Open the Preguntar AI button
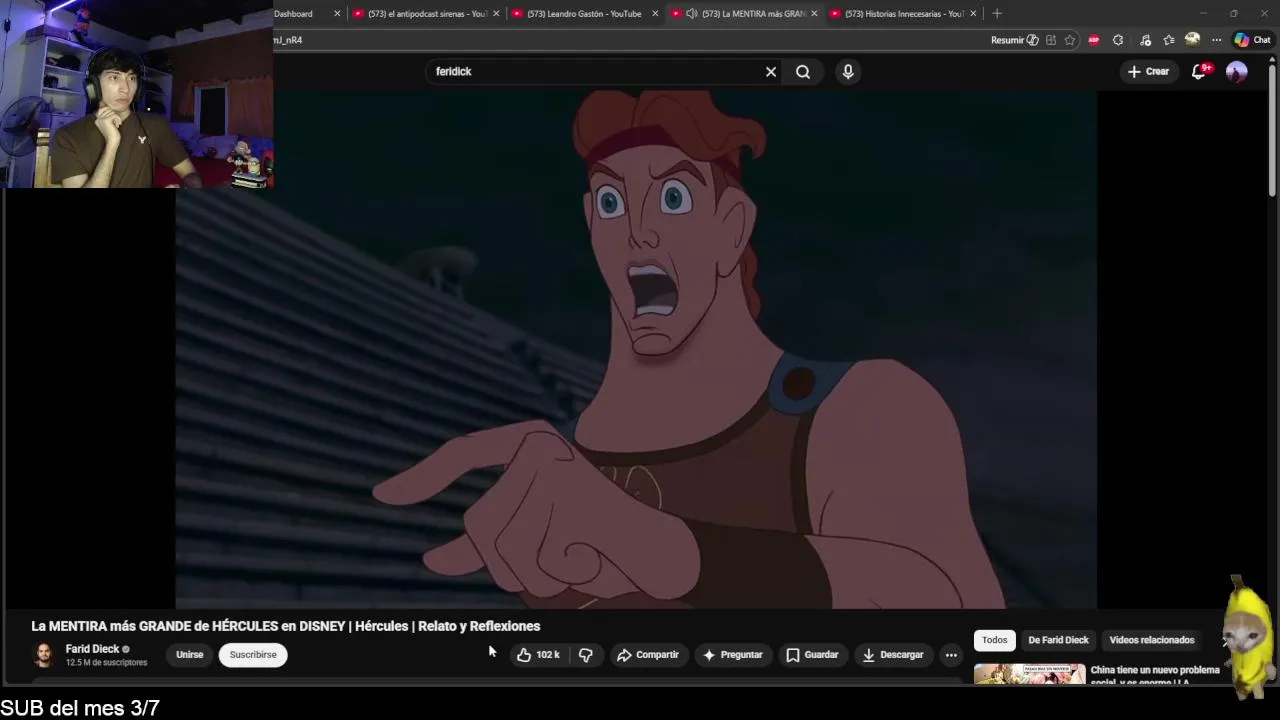Screen dimensions: 1280x720 pos(733,655)
